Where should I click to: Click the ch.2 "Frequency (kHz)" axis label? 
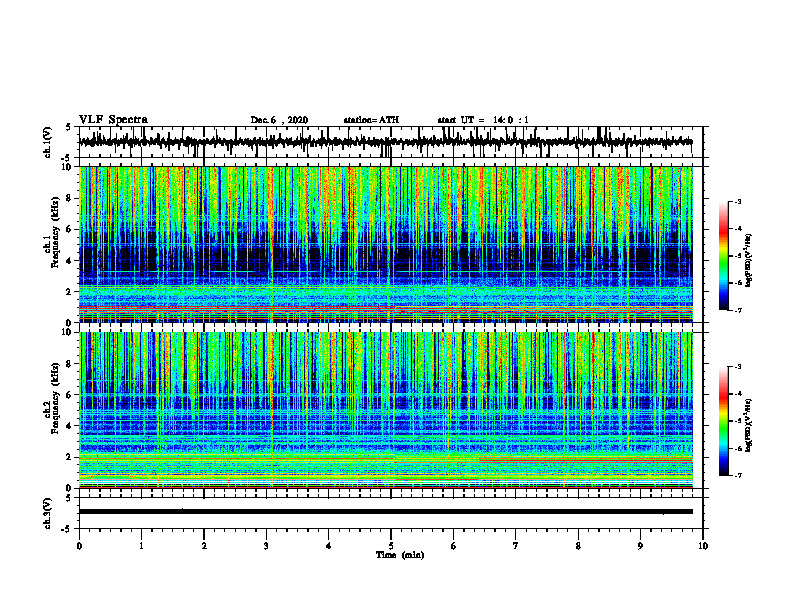[56, 398]
